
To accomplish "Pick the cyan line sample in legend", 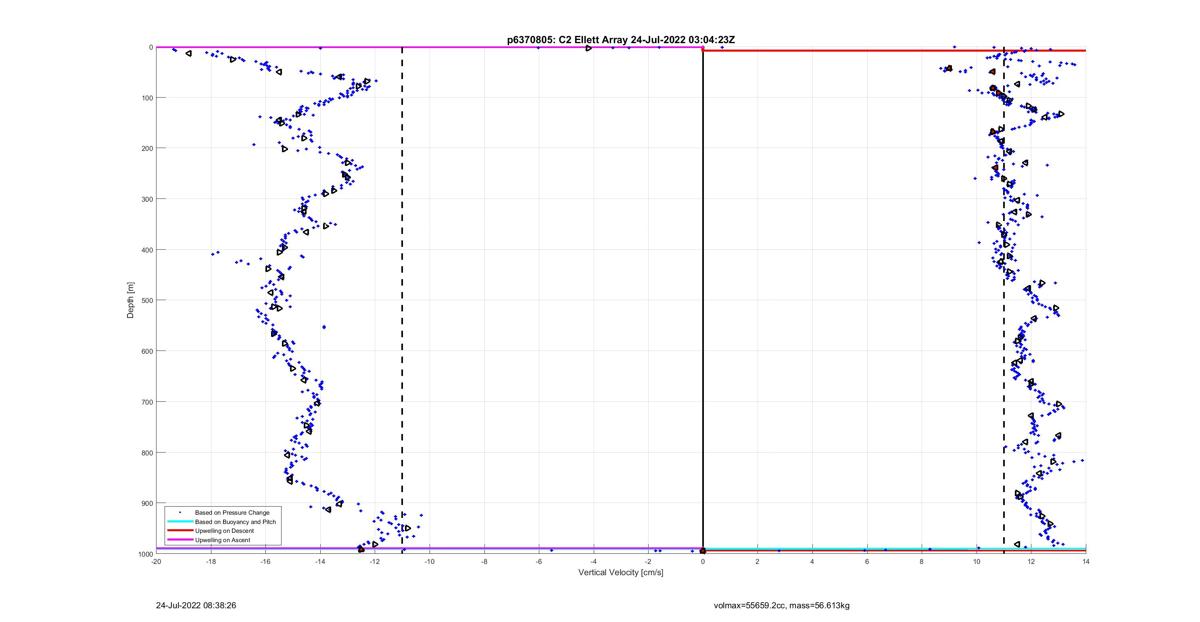I will (x=180, y=521).
